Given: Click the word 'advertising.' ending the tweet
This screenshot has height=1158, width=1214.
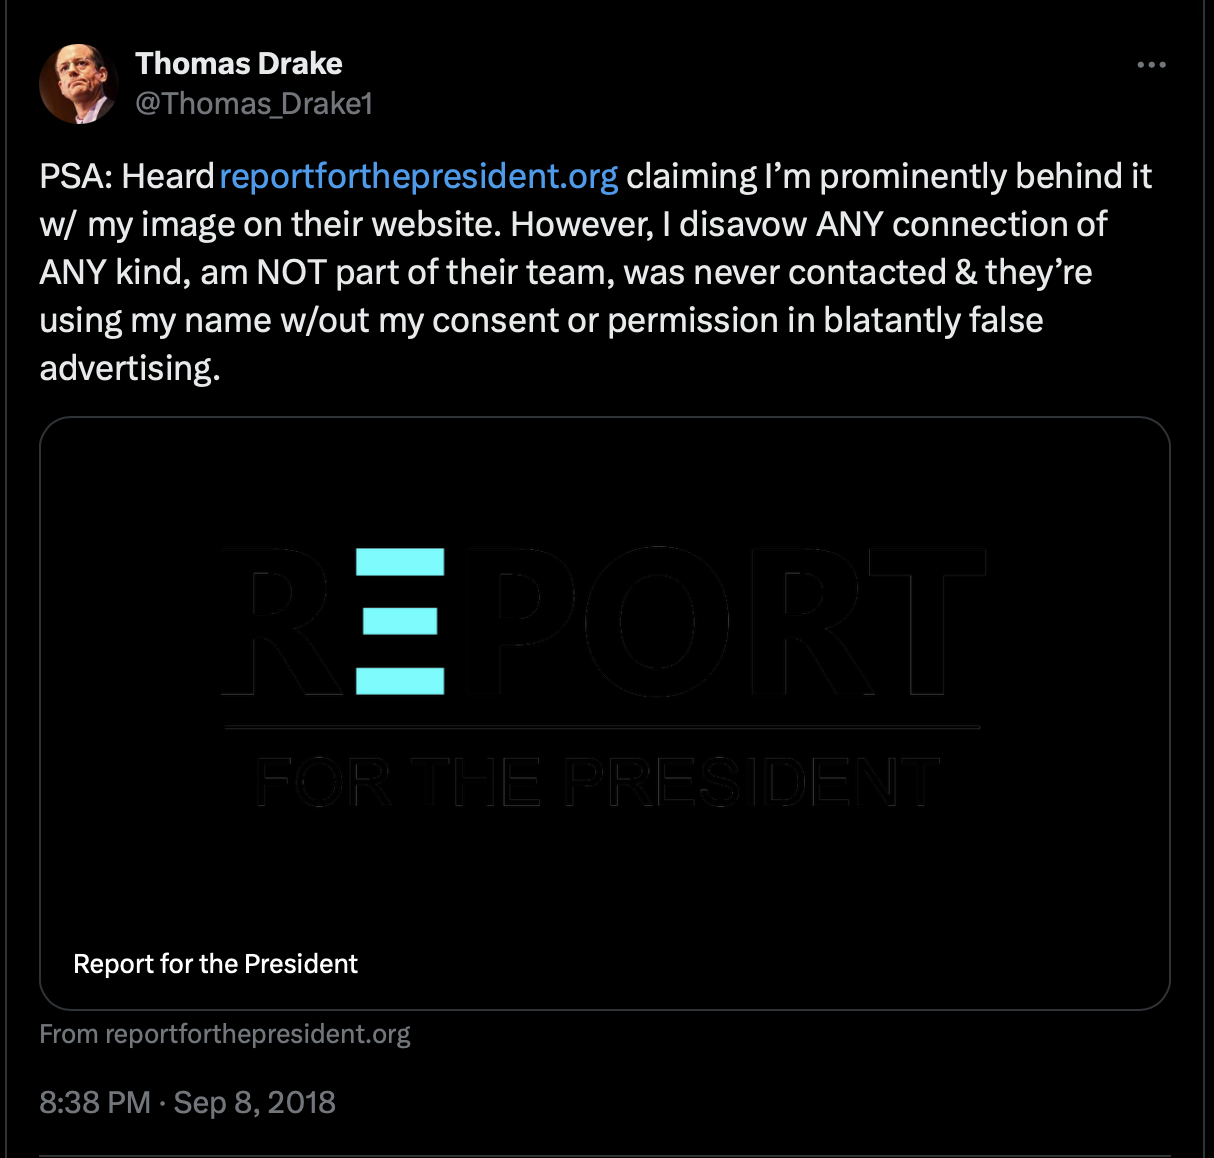Looking at the screenshot, I should 130,368.
